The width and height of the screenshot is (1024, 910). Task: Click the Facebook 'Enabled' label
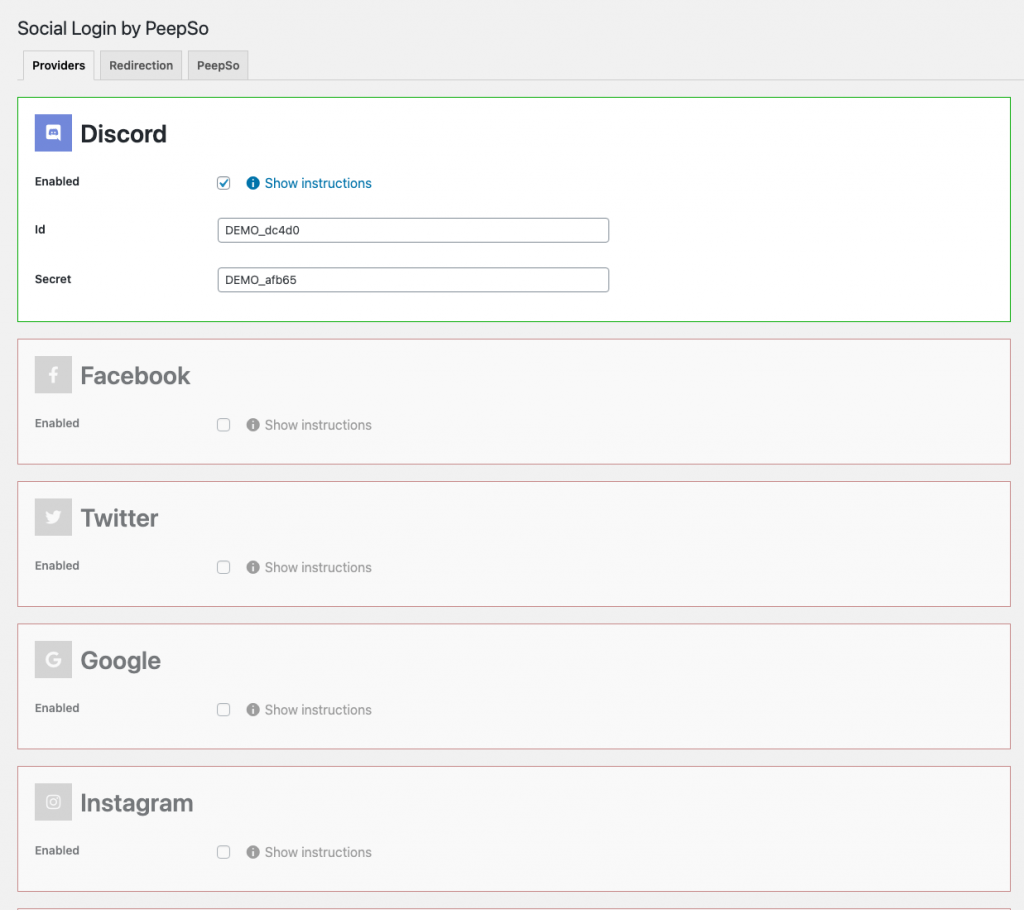57,423
